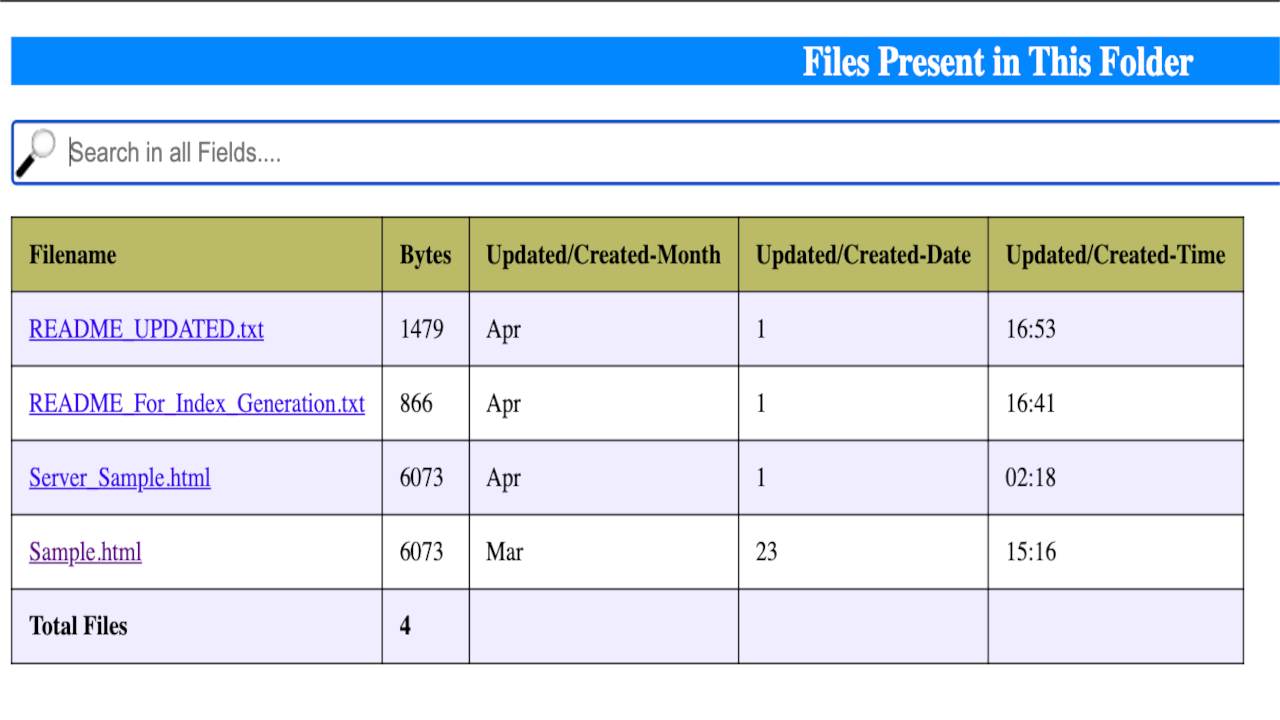Click the total files count 4
The width and height of the screenshot is (1280, 720).
(x=405, y=626)
